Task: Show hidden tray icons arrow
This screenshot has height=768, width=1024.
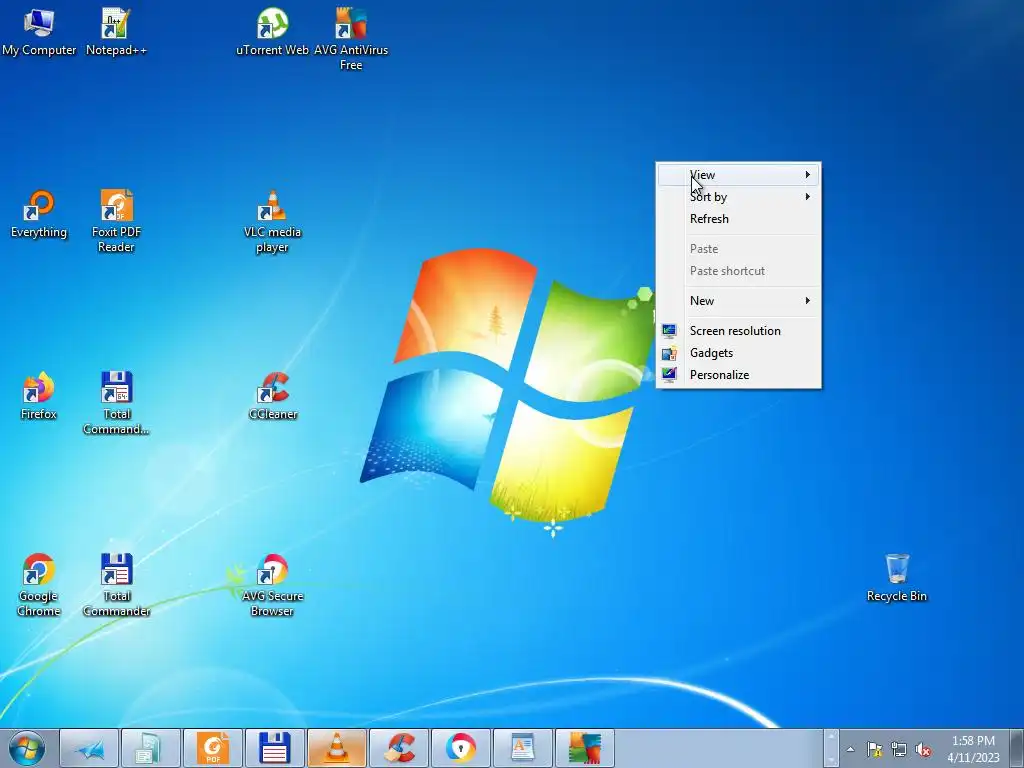Action: [x=850, y=749]
